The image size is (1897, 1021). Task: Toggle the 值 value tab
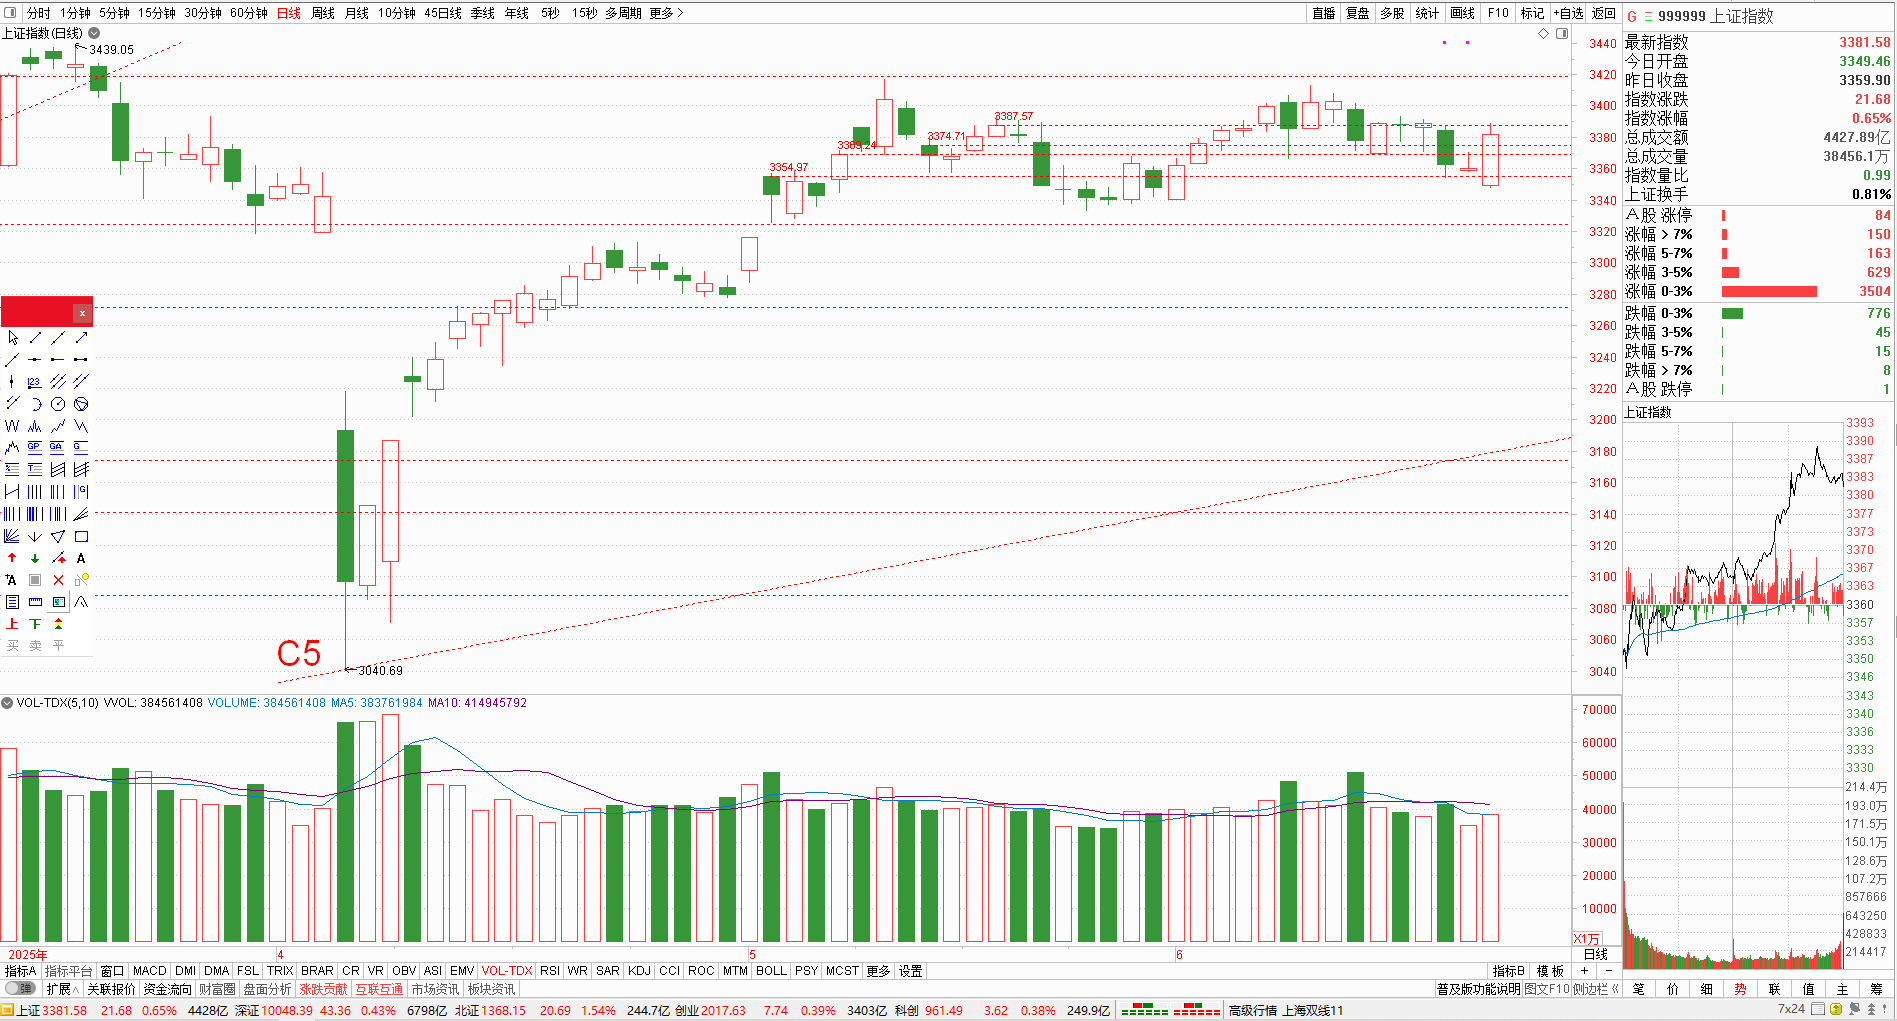1808,989
